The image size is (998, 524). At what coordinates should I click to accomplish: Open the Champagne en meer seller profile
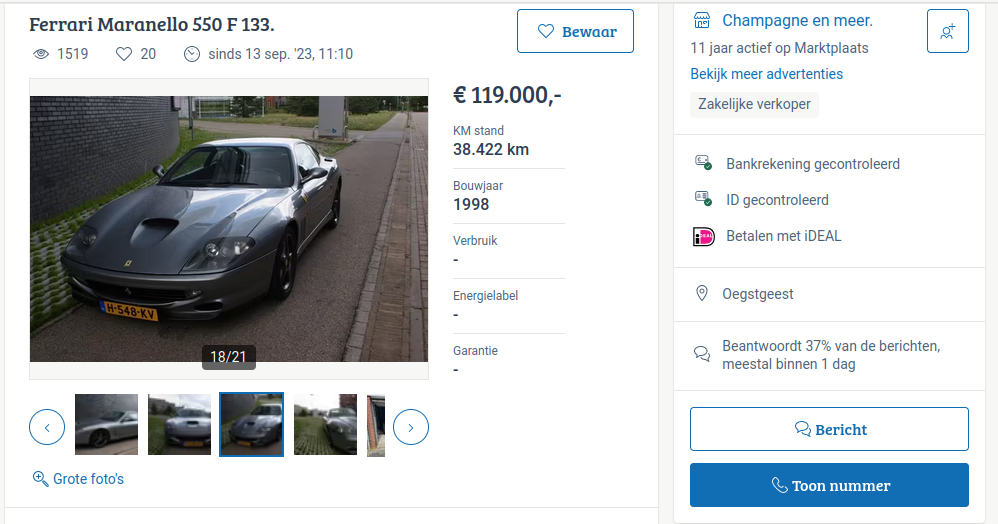click(797, 21)
